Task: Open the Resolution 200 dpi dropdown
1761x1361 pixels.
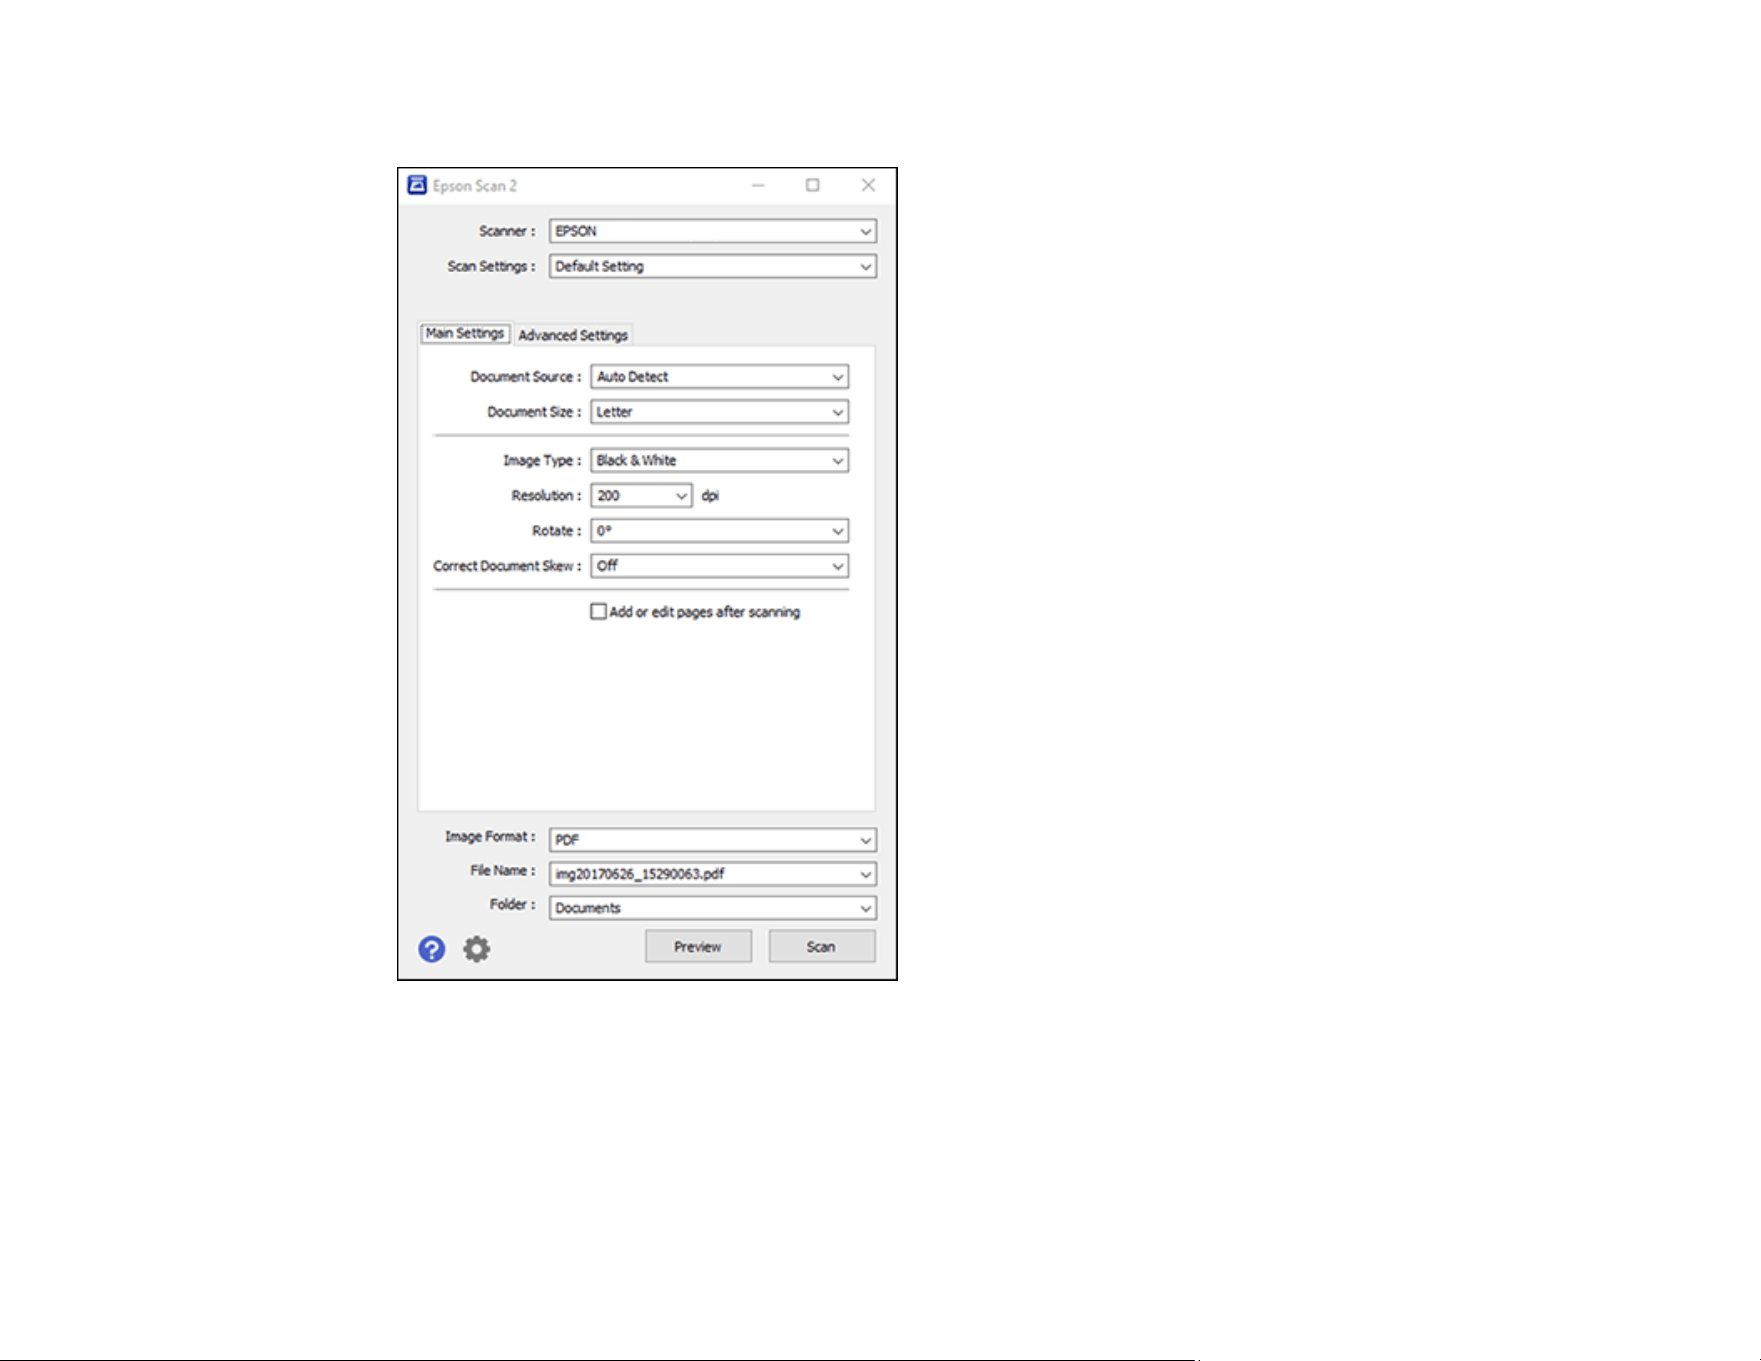Action: click(x=641, y=495)
